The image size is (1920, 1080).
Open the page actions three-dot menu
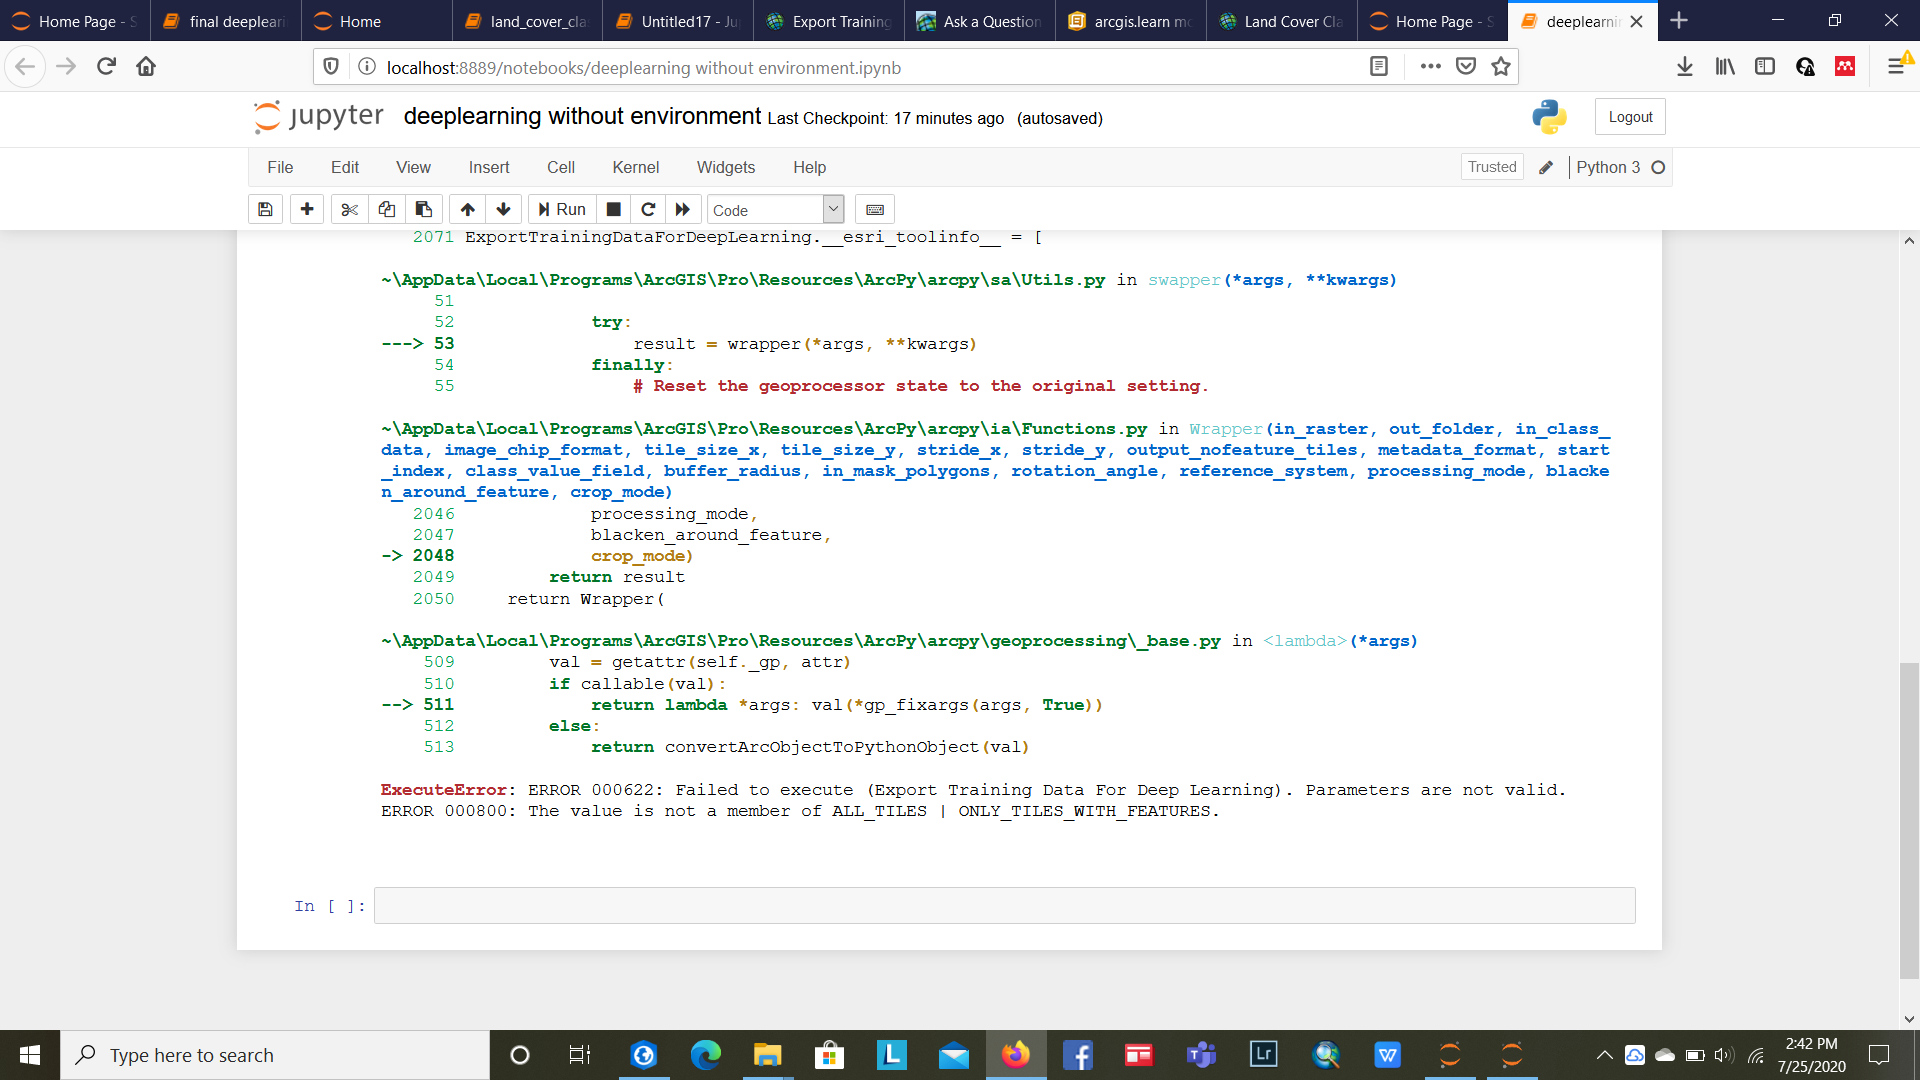(x=1431, y=67)
